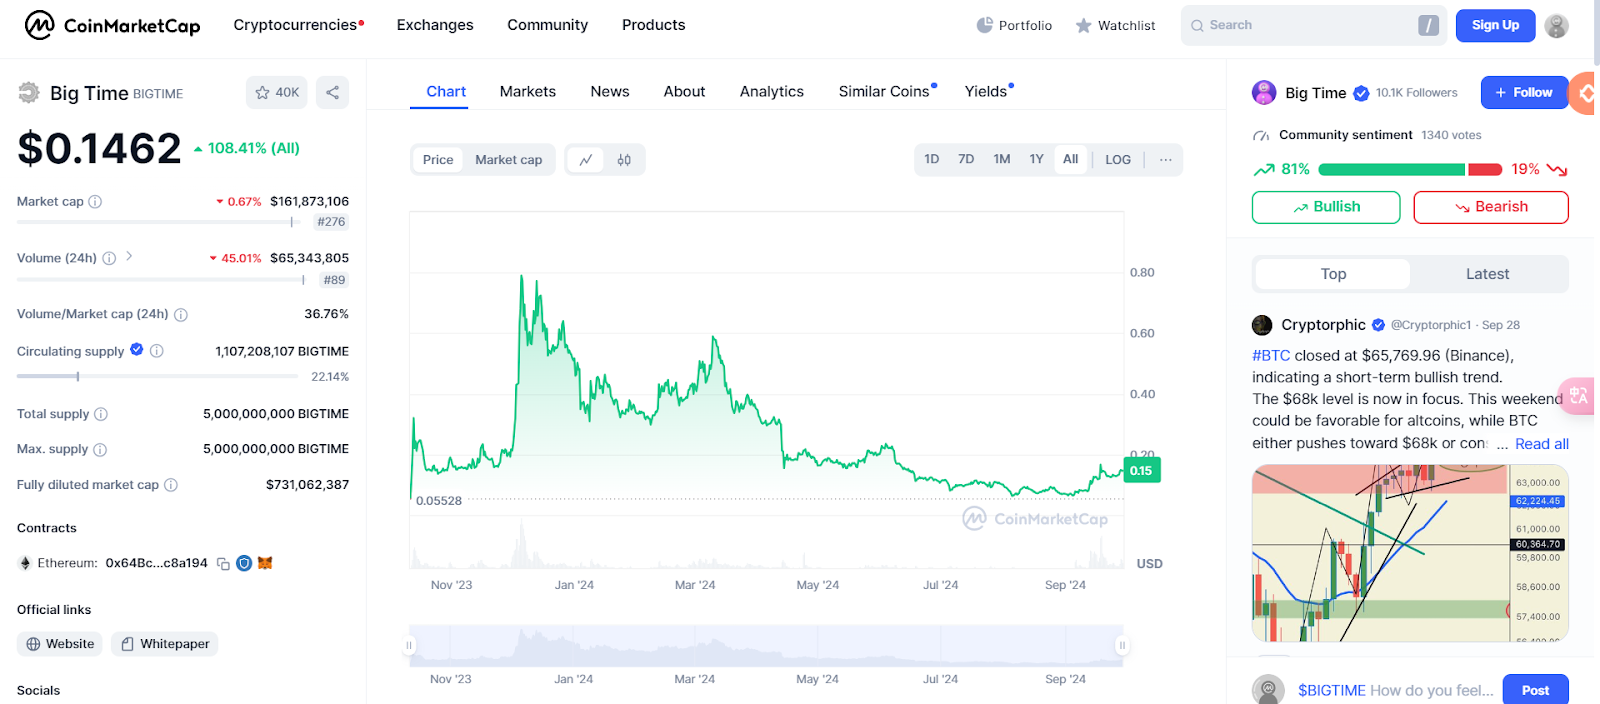The height and width of the screenshot is (704, 1600).
Task: Click the share icon next to Big Time
Action: pos(332,92)
